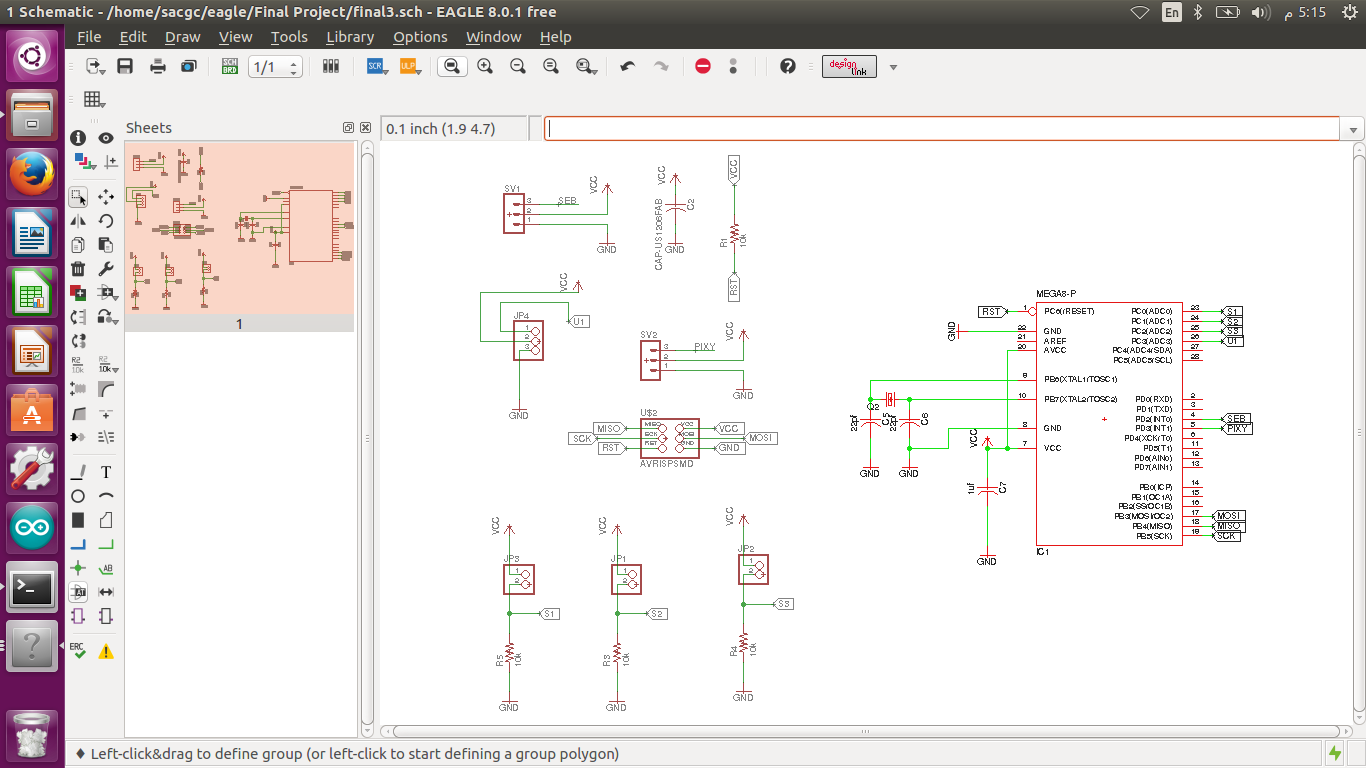Open the Options menu
This screenshot has width=1366, height=768.
point(420,37)
